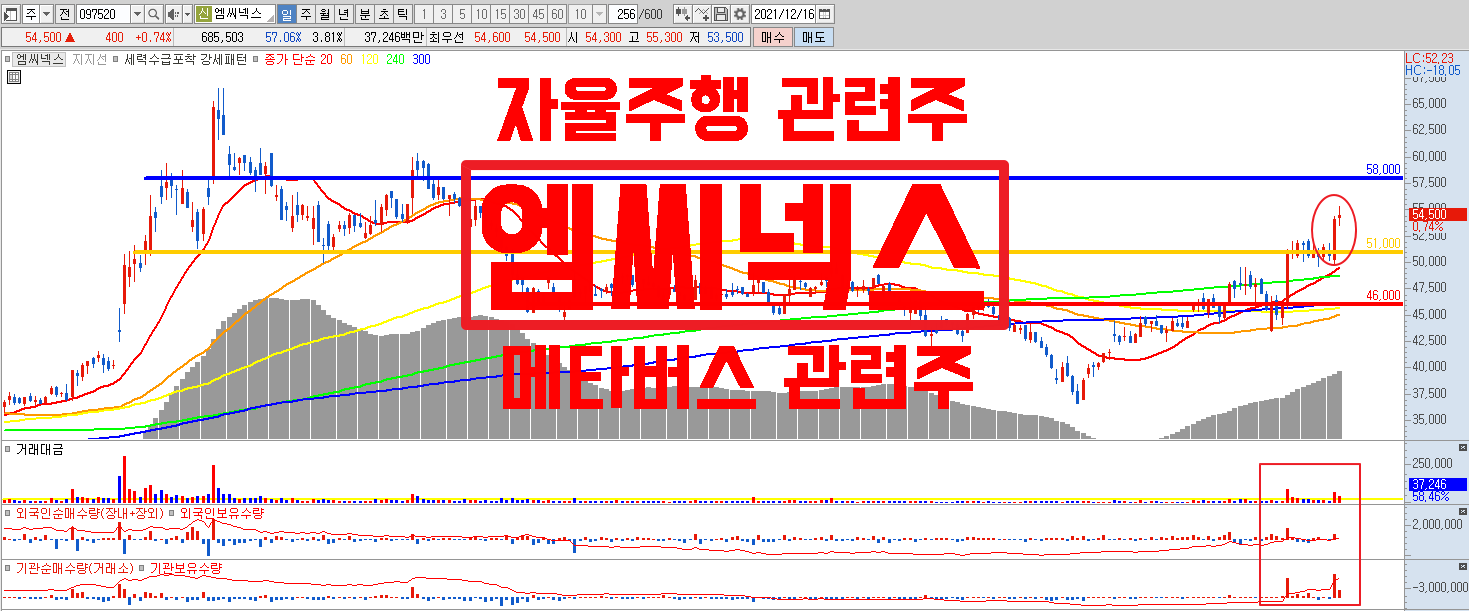Select the 주 weekly period tab

(x=306, y=14)
